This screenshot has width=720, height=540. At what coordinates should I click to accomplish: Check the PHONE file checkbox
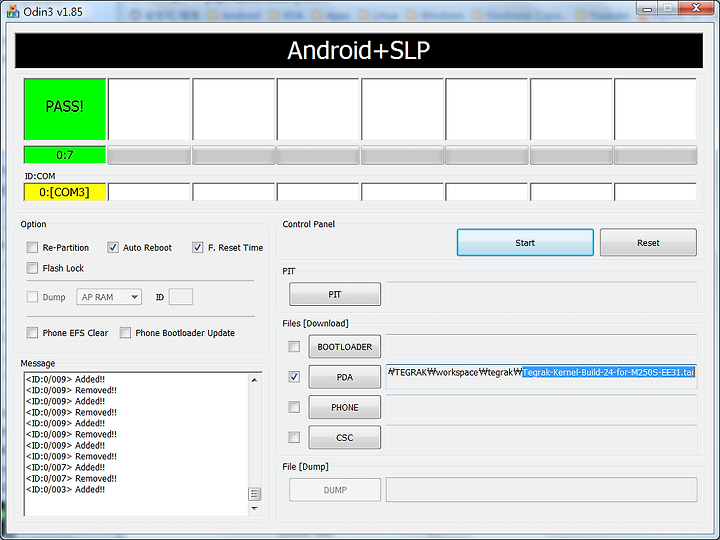point(294,407)
